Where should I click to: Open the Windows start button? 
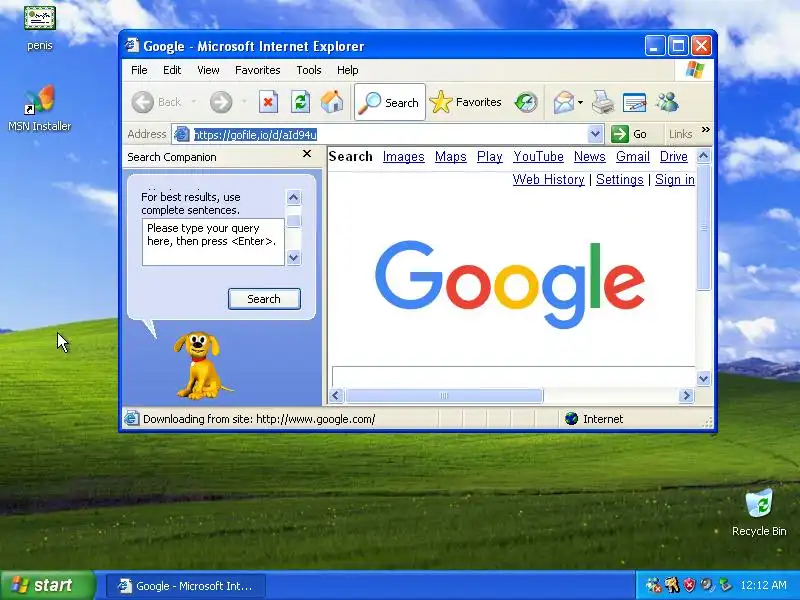pyautogui.click(x=47, y=585)
